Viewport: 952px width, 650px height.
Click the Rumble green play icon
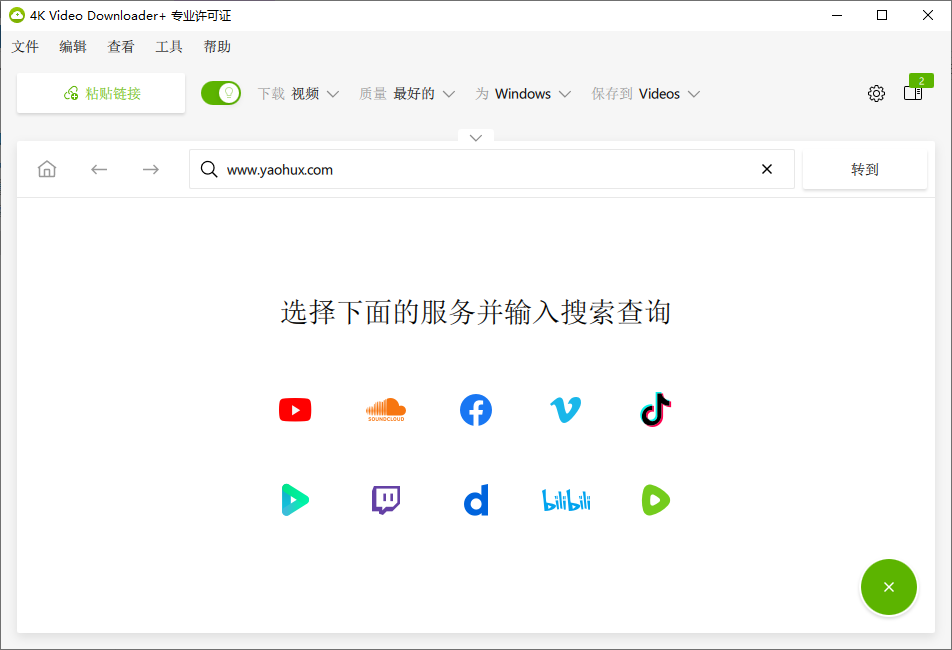(655, 499)
